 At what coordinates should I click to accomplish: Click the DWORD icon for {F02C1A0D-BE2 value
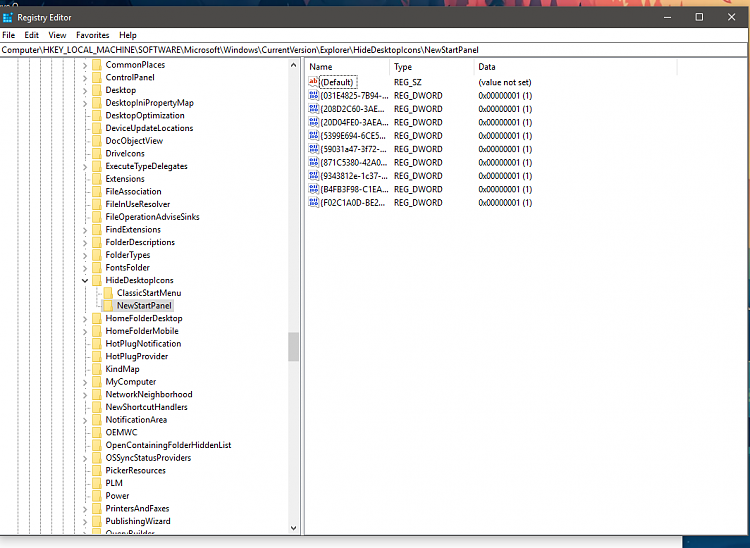click(x=313, y=202)
